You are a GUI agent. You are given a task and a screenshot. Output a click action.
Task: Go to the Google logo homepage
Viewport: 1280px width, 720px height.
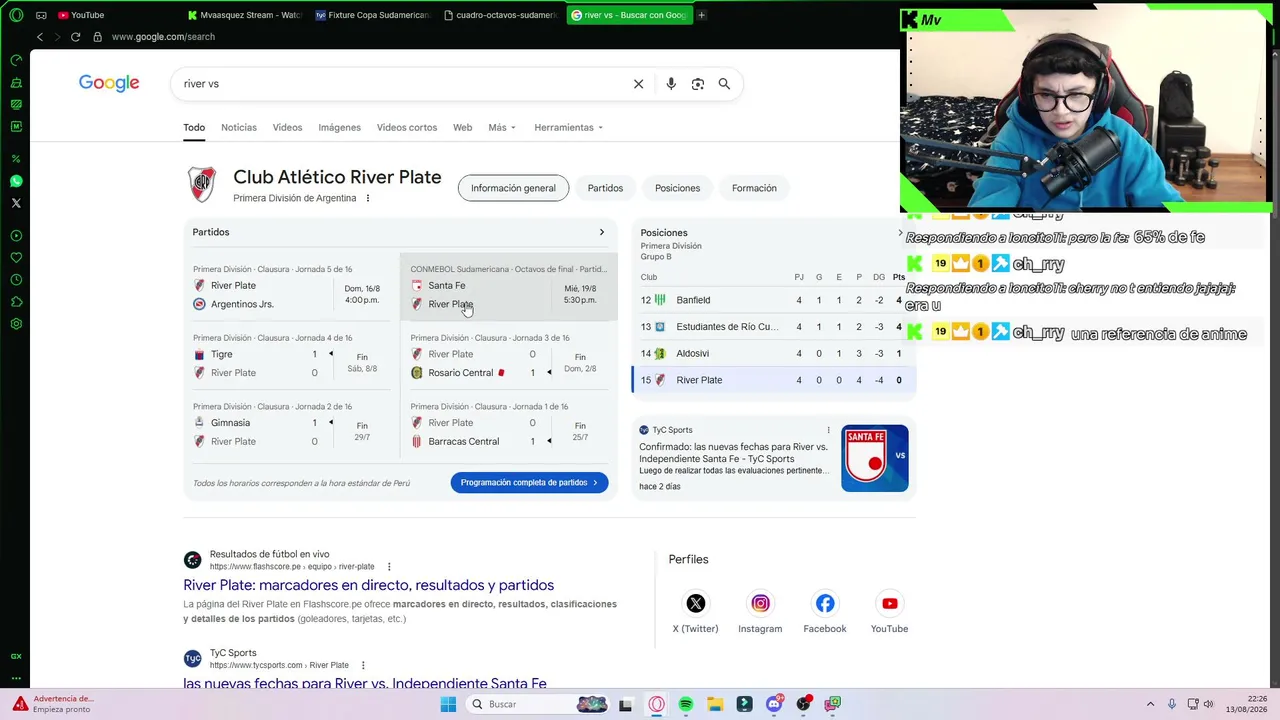click(x=109, y=83)
